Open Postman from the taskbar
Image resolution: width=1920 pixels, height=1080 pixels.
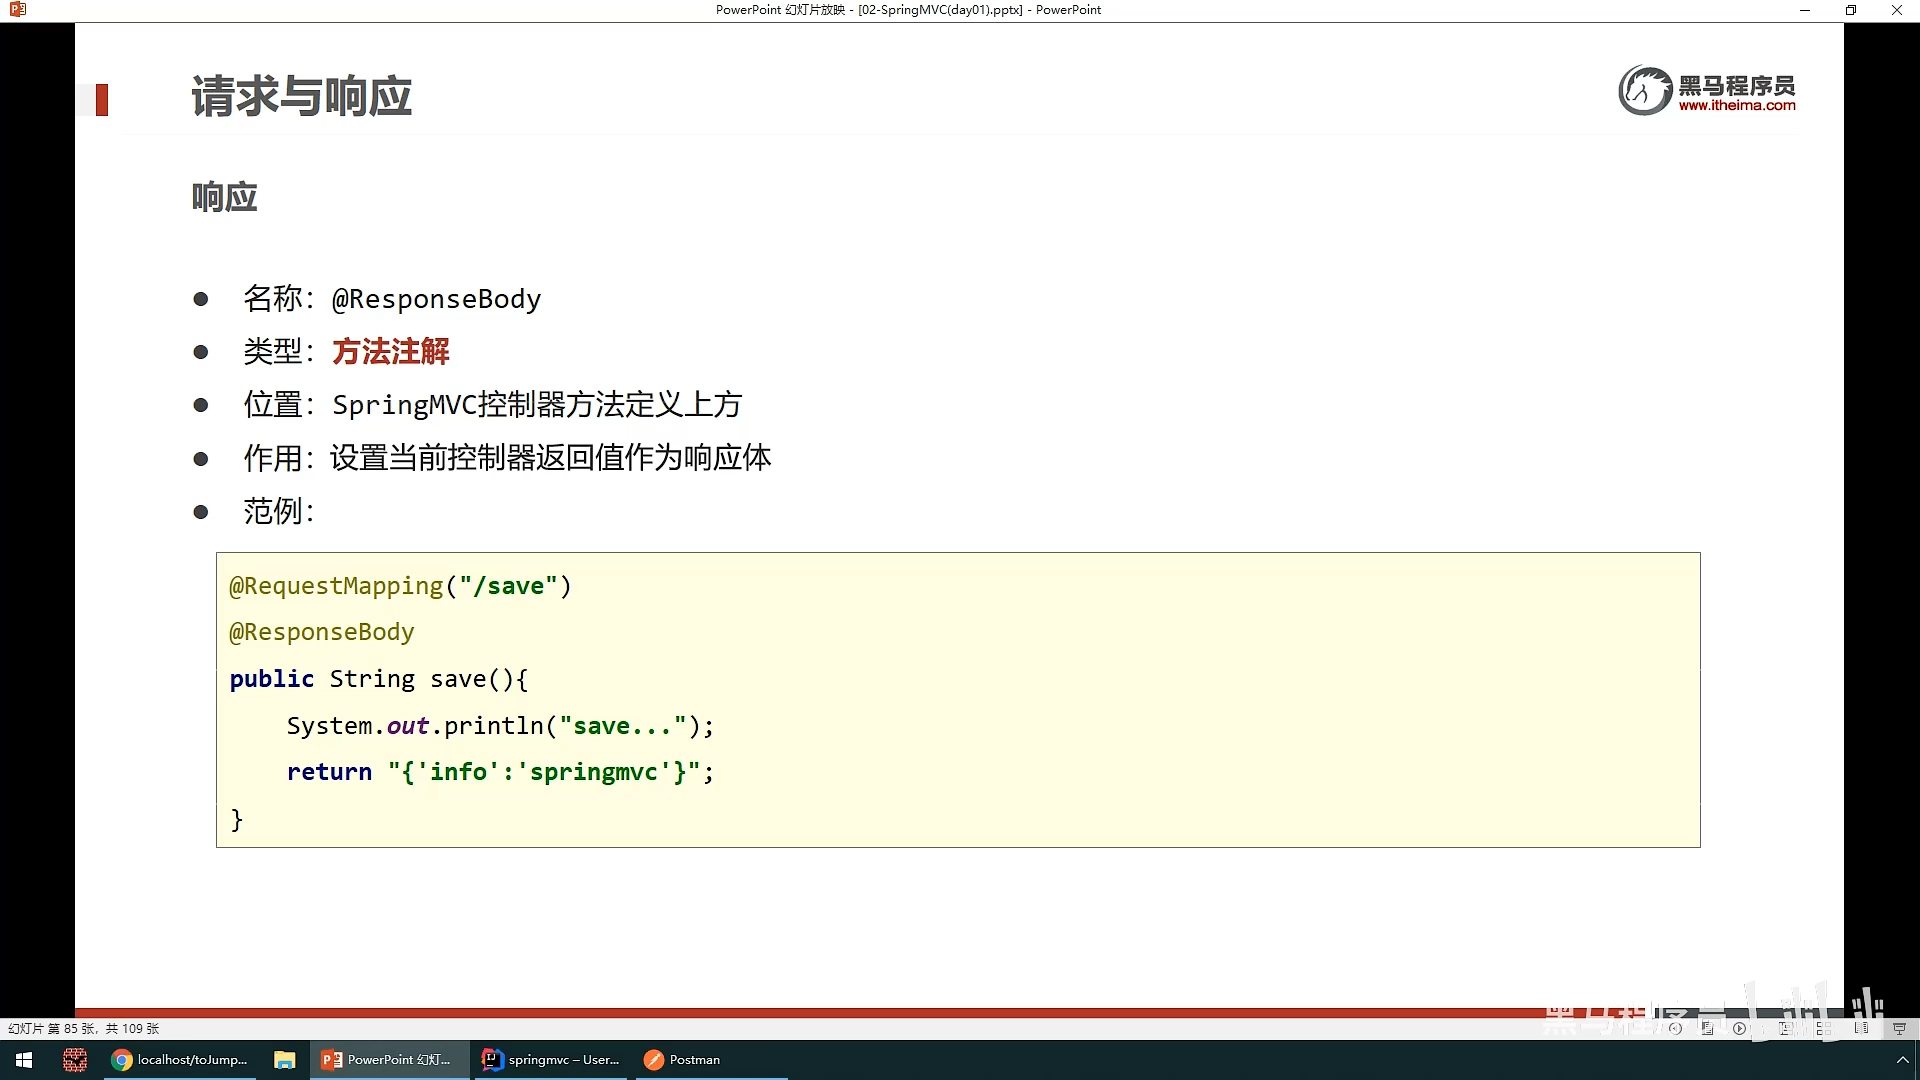click(x=683, y=1060)
